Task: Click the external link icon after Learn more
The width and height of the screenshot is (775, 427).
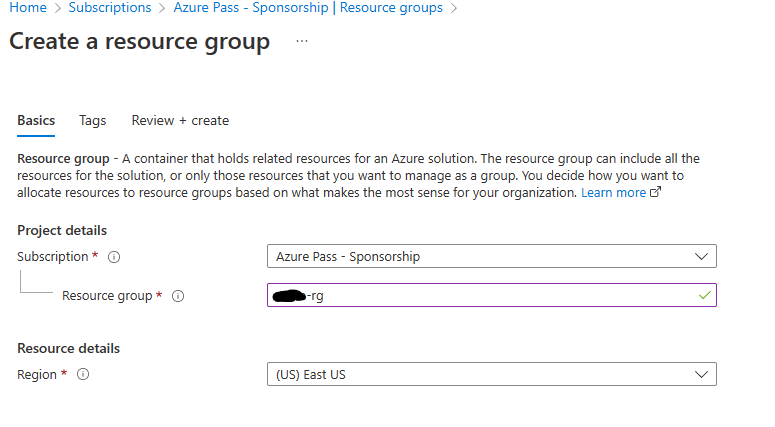Action: pyautogui.click(x=656, y=193)
